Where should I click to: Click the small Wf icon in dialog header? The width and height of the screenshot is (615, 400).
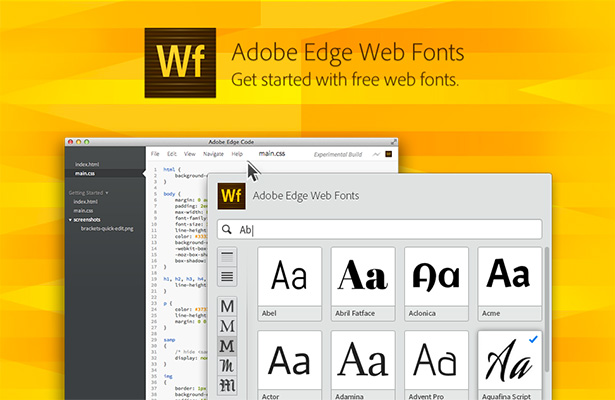coord(231,196)
